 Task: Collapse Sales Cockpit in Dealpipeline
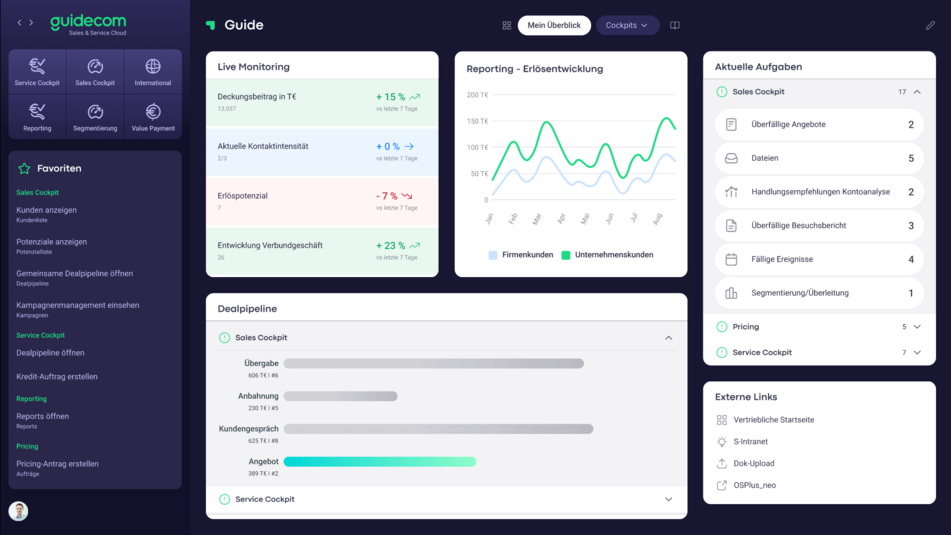click(x=668, y=338)
